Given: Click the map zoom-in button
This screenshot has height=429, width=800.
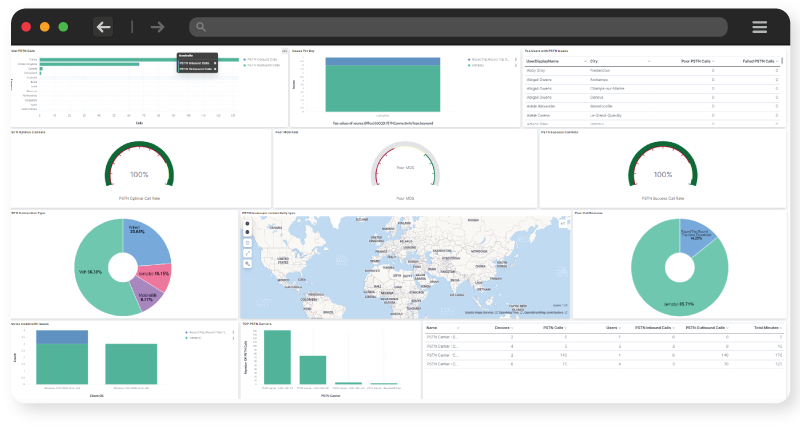Looking at the screenshot, I should tap(247, 223).
